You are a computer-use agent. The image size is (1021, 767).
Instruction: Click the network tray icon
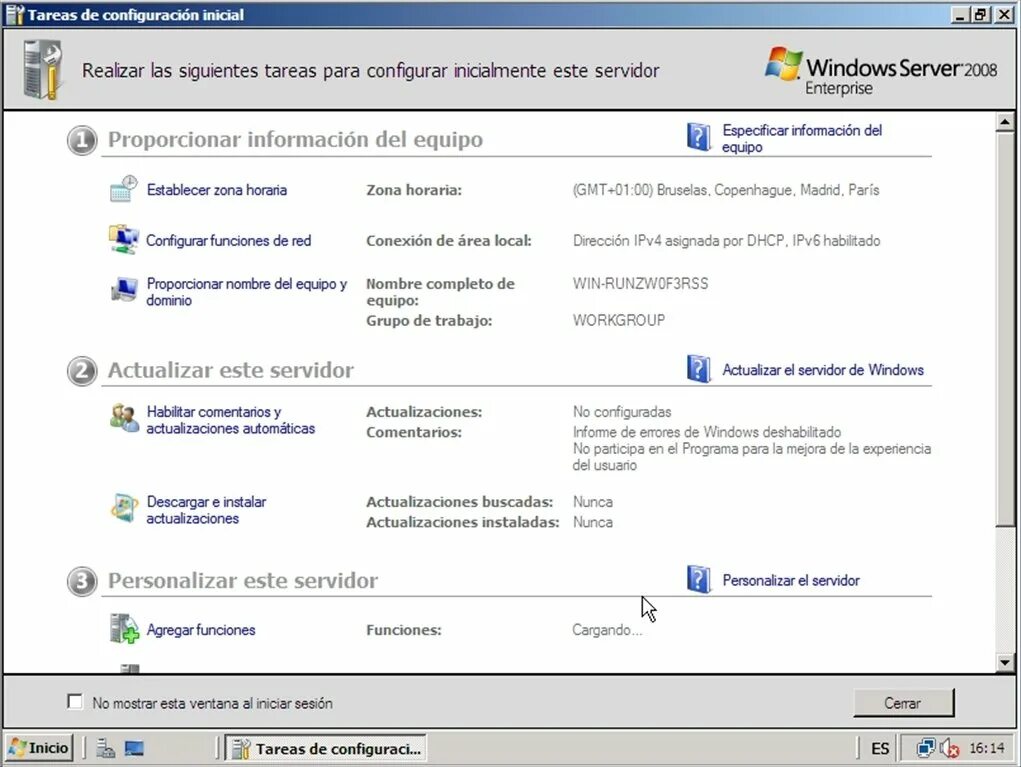(925, 748)
